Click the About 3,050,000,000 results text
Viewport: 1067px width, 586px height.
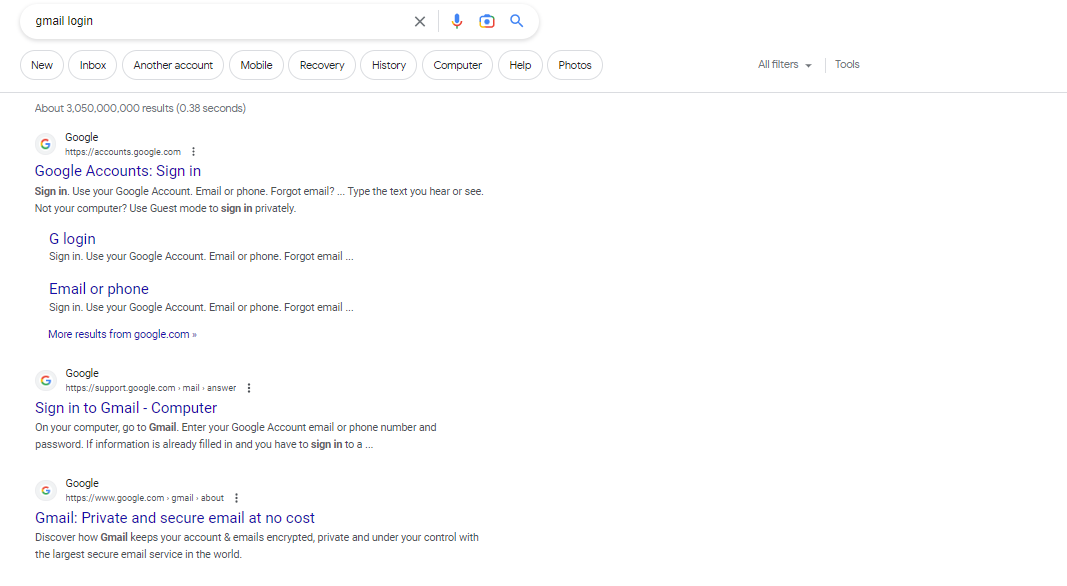tap(140, 108)
